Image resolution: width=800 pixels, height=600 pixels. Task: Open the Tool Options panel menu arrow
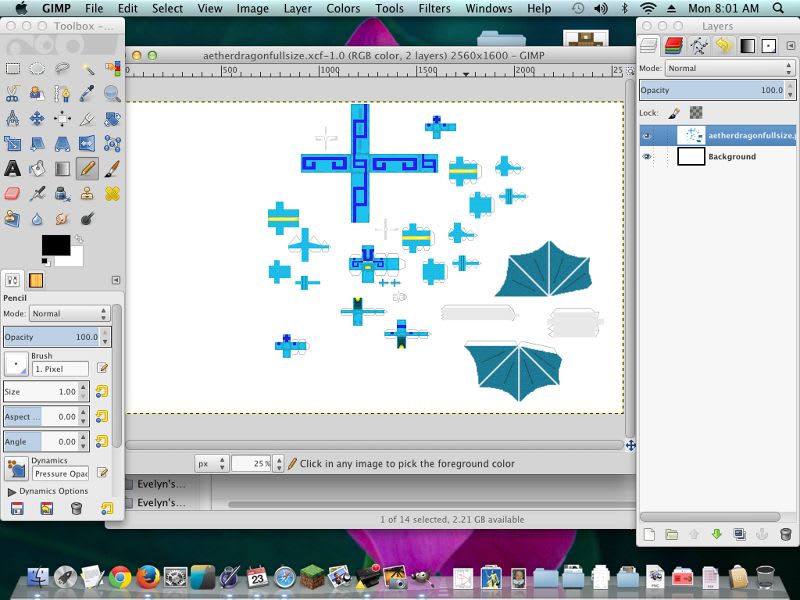(116, 280)
